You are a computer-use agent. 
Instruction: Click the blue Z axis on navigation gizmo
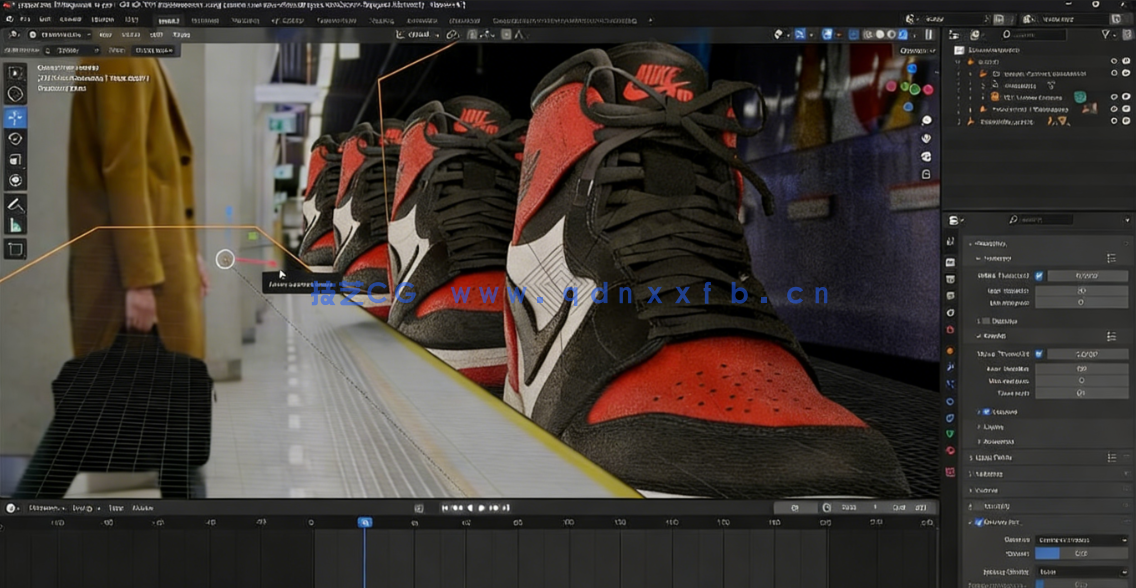(911, 69)
